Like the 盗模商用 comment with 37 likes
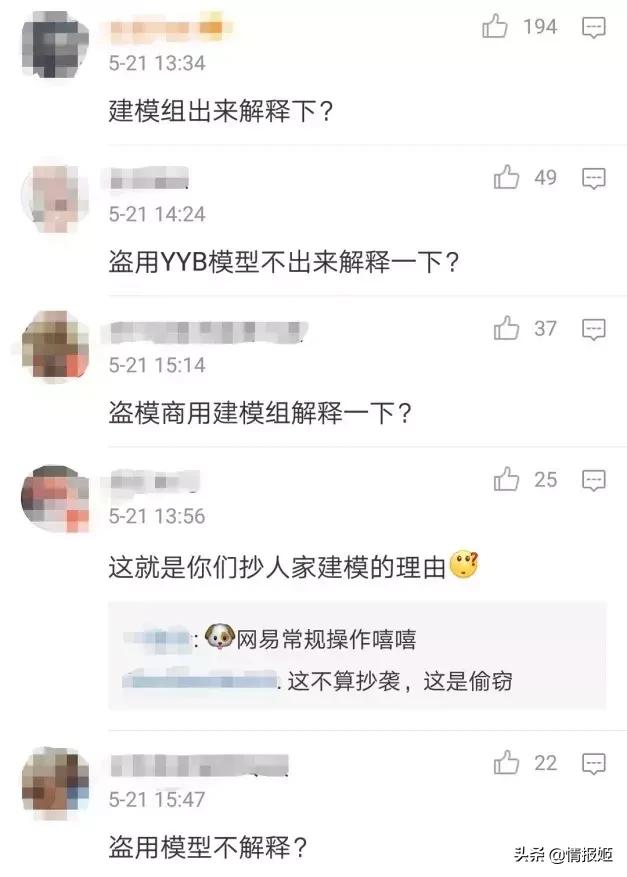The height and width of the screenshot is (877, 627). (x=506, y=328)
